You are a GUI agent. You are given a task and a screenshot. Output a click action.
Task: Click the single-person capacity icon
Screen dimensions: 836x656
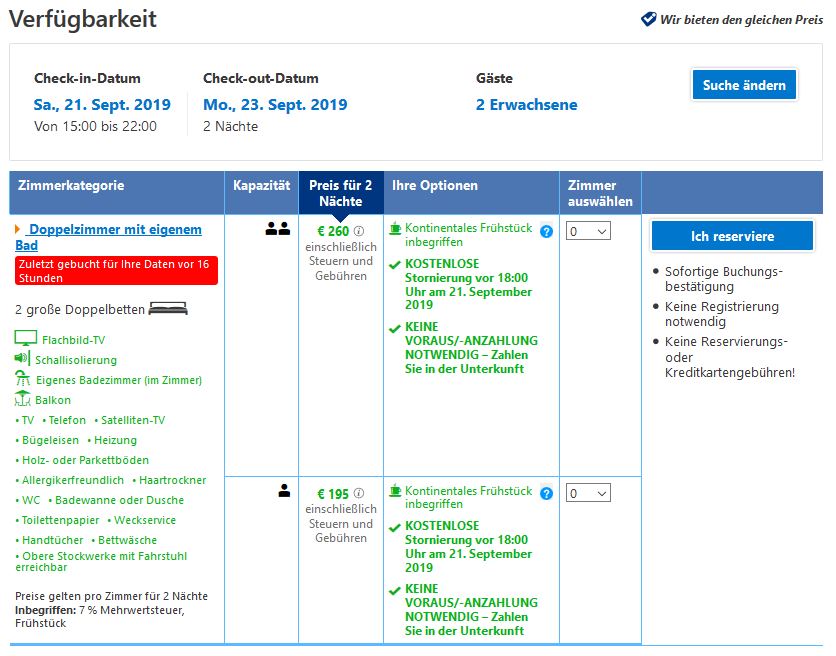pos(284,491)
